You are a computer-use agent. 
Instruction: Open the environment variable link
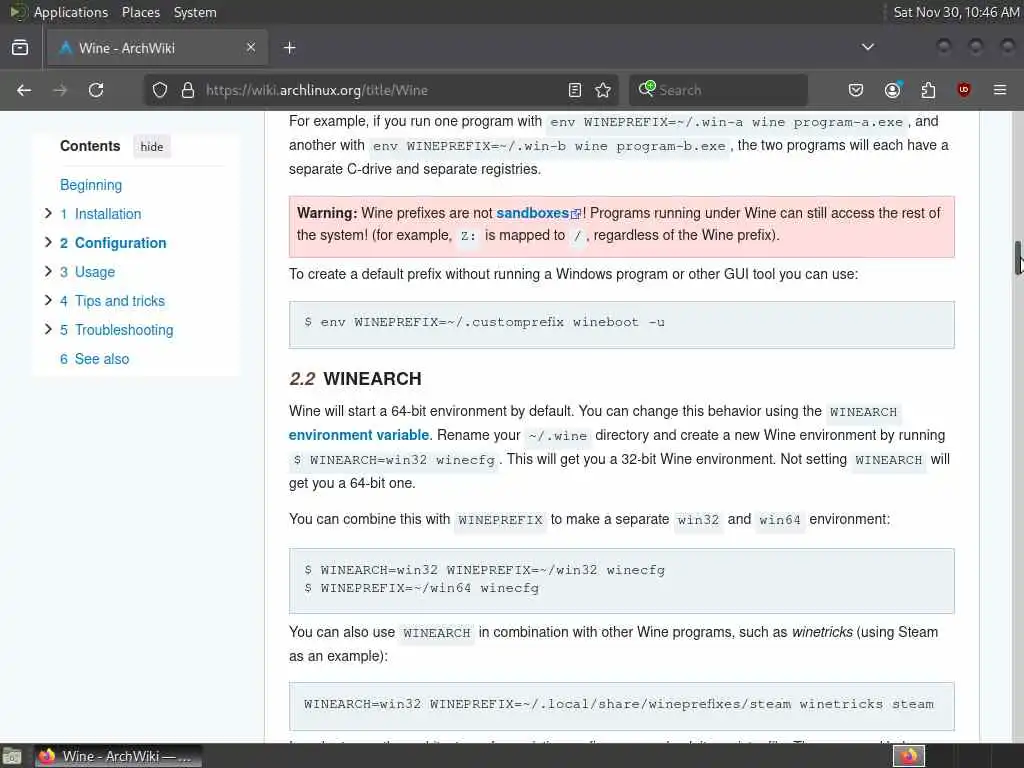(359, 435)
